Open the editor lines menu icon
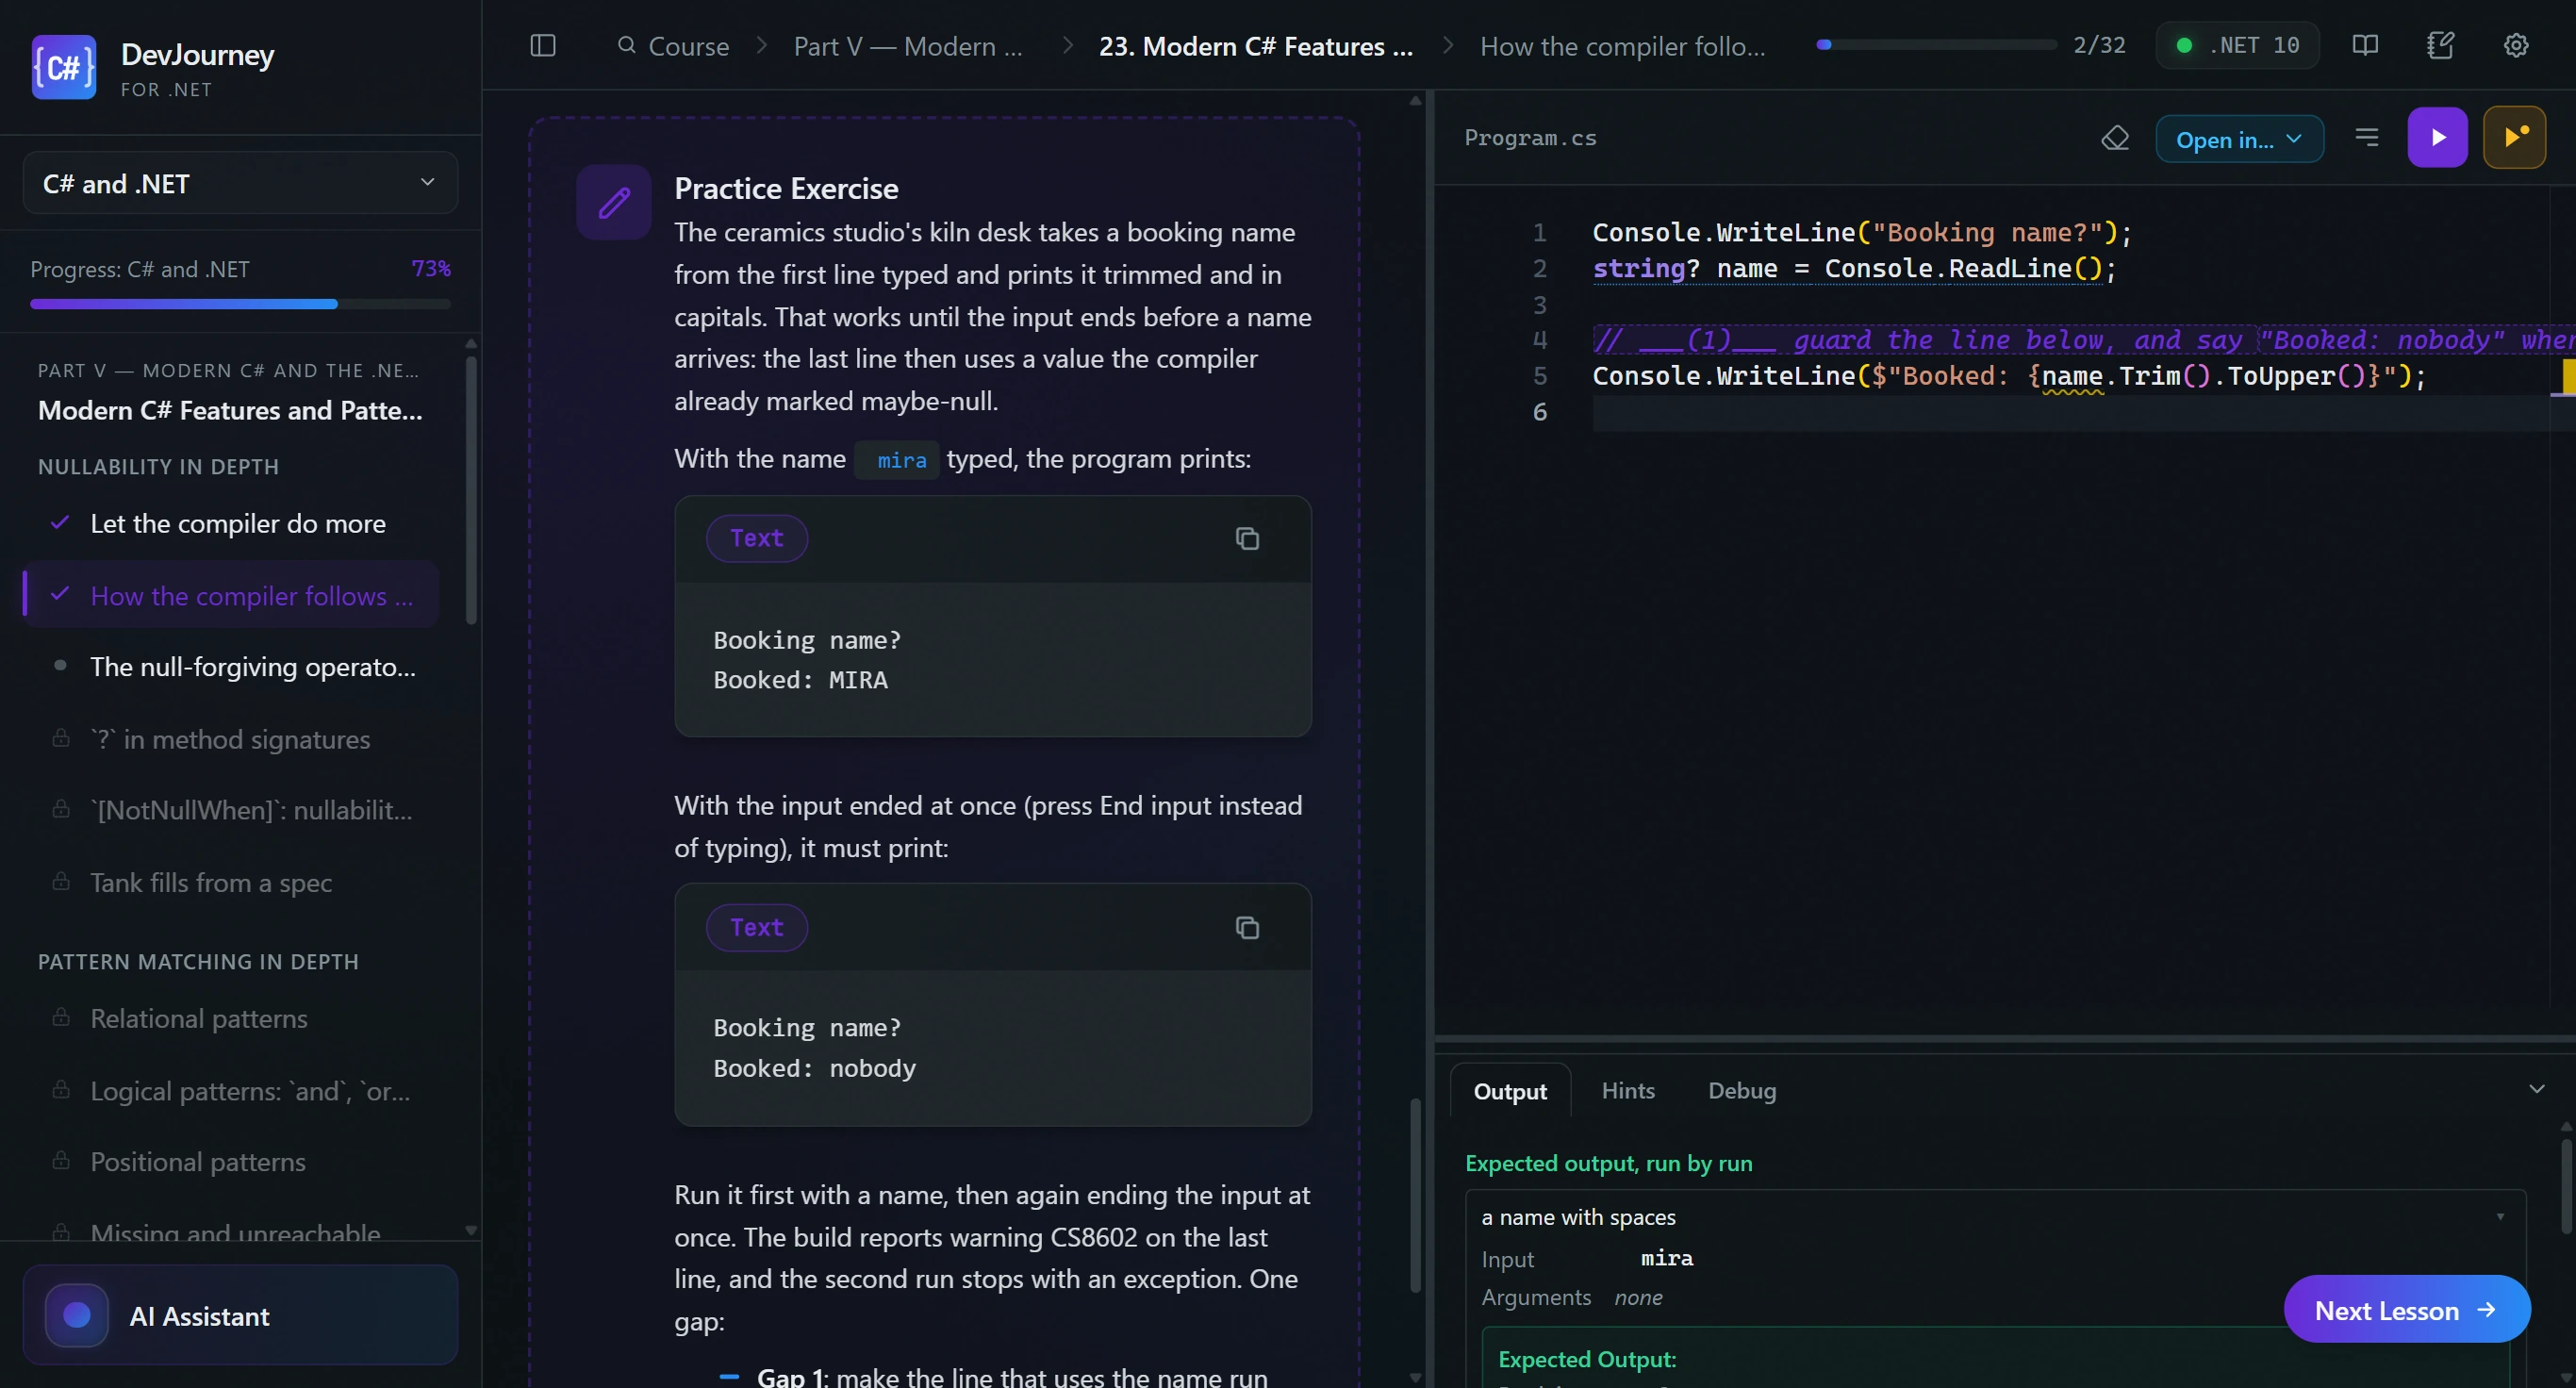 [2366, 138]
